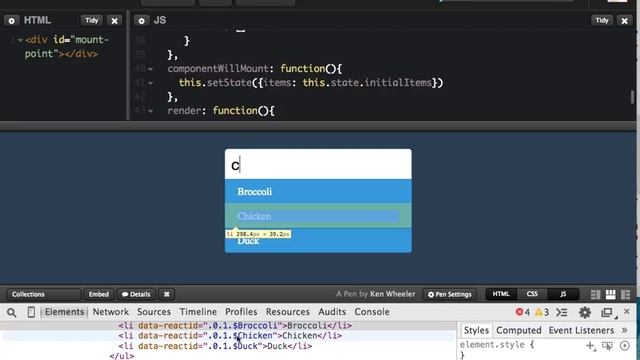Collapse the setState line fold arrow

click(151, 83)
